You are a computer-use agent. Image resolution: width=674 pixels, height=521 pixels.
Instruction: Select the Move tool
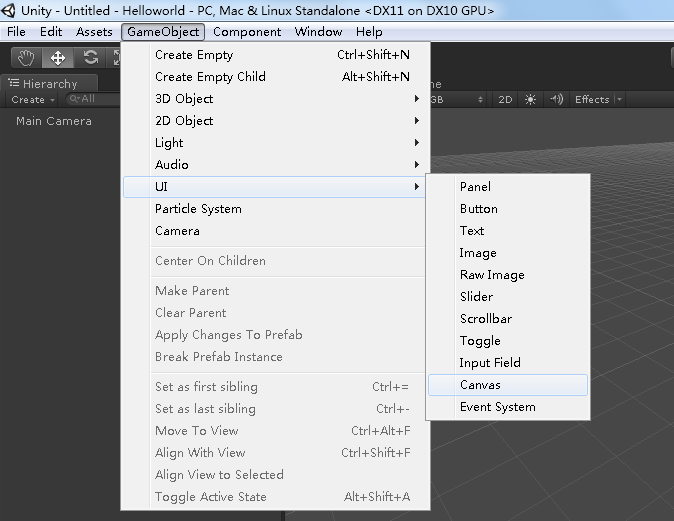point(58,58)
